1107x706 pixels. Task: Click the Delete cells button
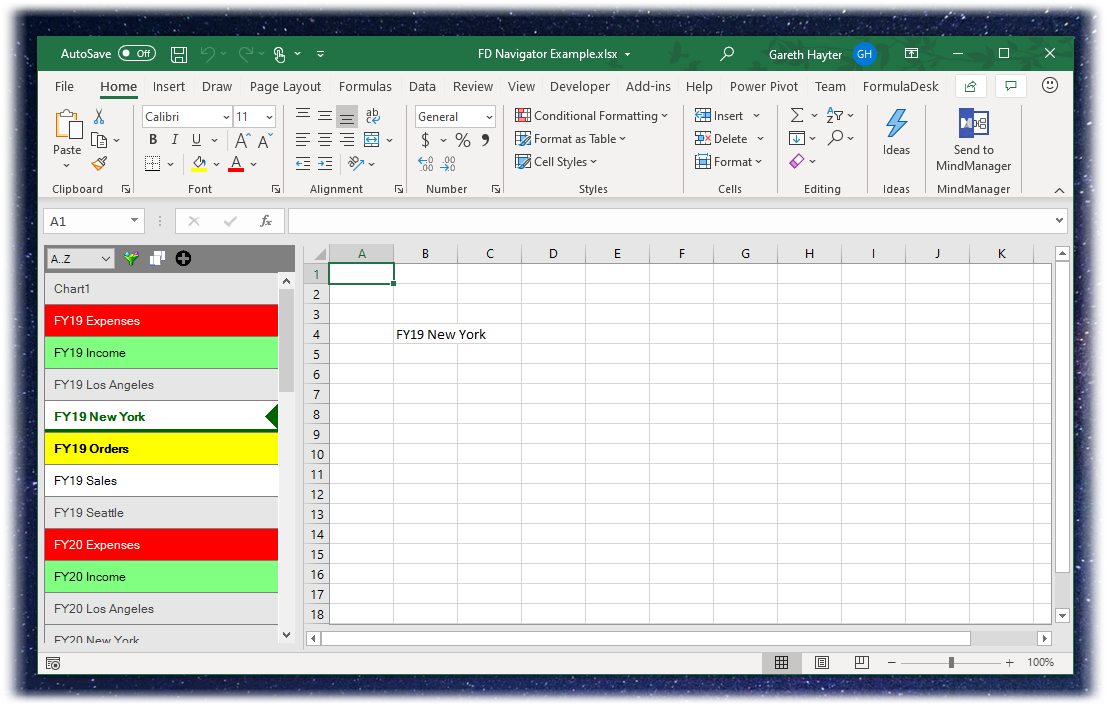tap(721, 139)
